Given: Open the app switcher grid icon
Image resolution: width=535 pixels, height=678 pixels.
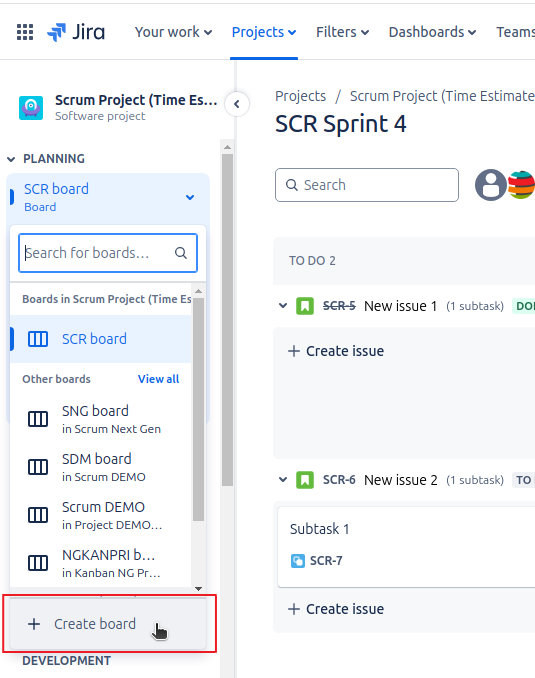Looking at the screenshot, I should coord(25,32).
